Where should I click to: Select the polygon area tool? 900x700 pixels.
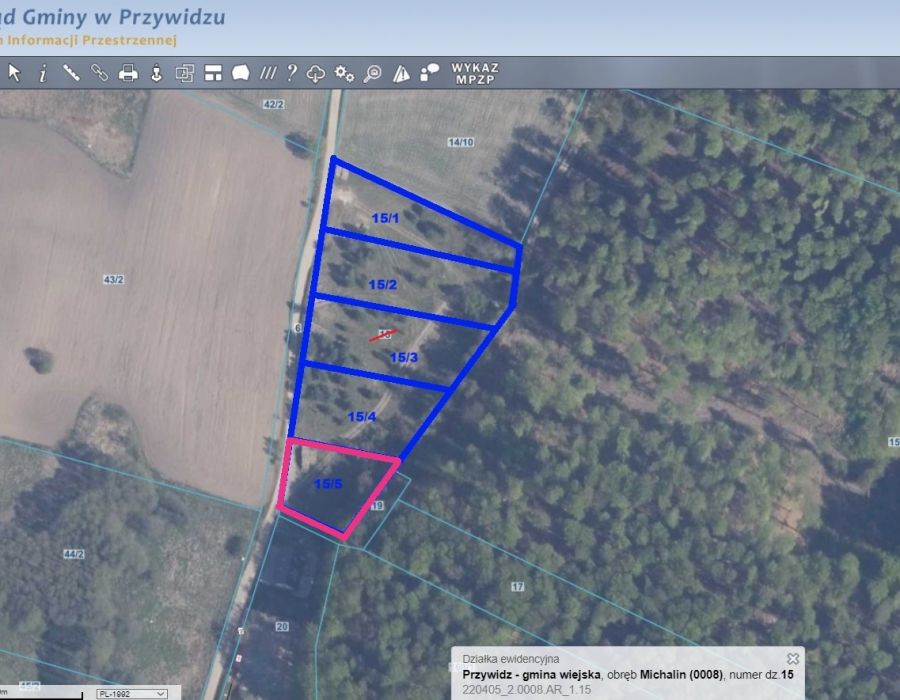240,72
